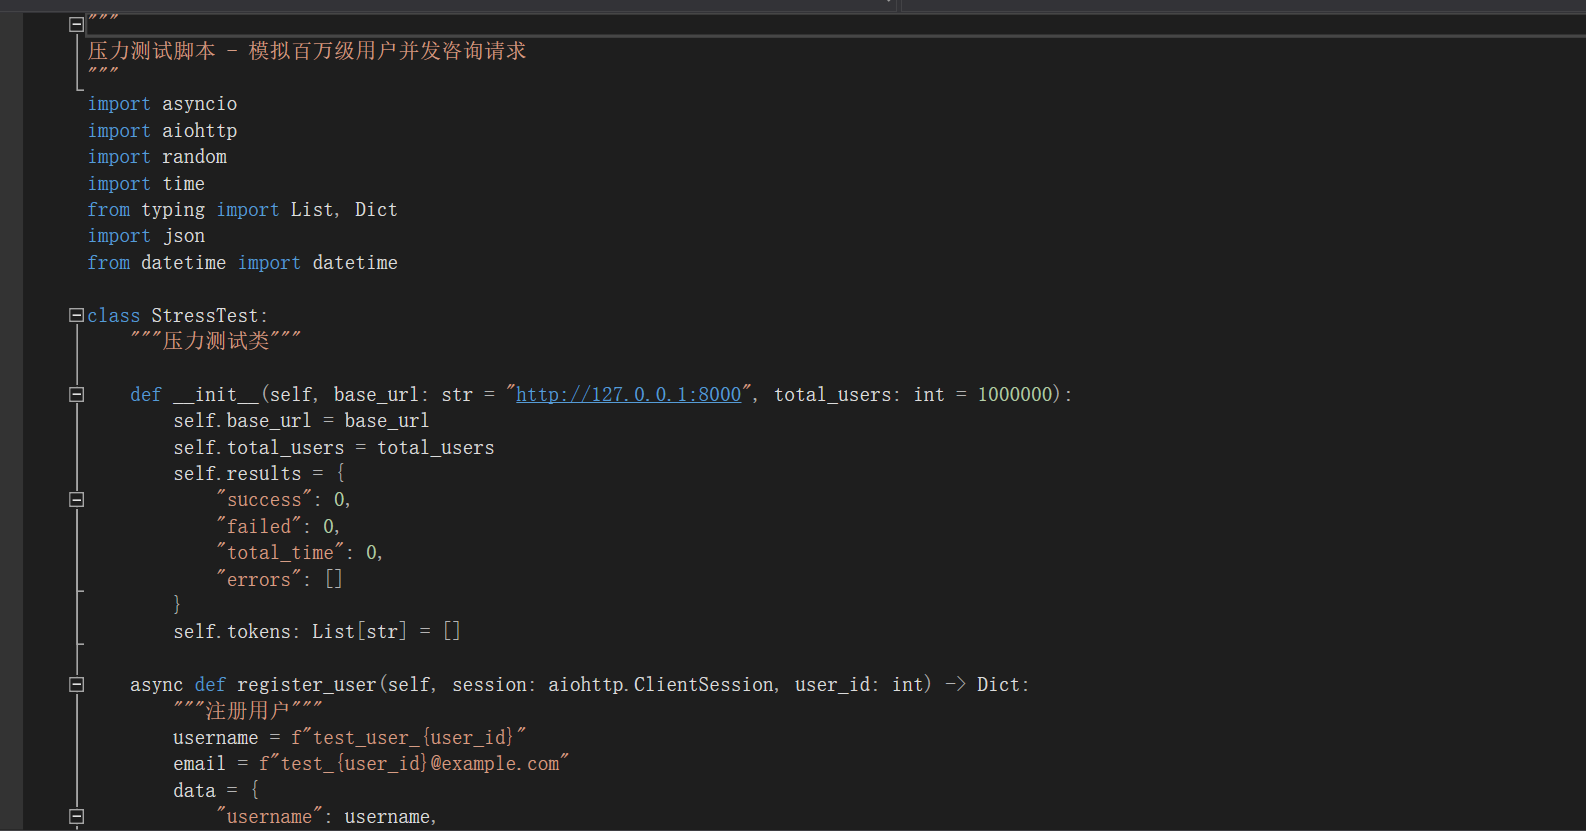Click the 'import time' line
This screenshot has height=831, width=1586.
pos(146,184)
